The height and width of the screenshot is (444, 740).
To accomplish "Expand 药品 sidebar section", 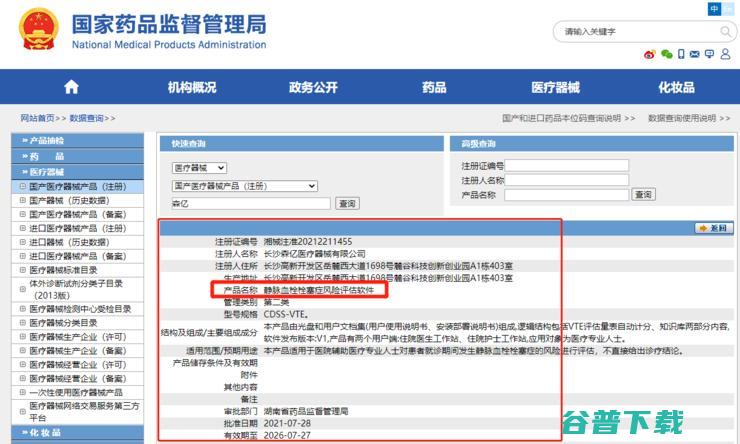I will click(x=77, y=156).
